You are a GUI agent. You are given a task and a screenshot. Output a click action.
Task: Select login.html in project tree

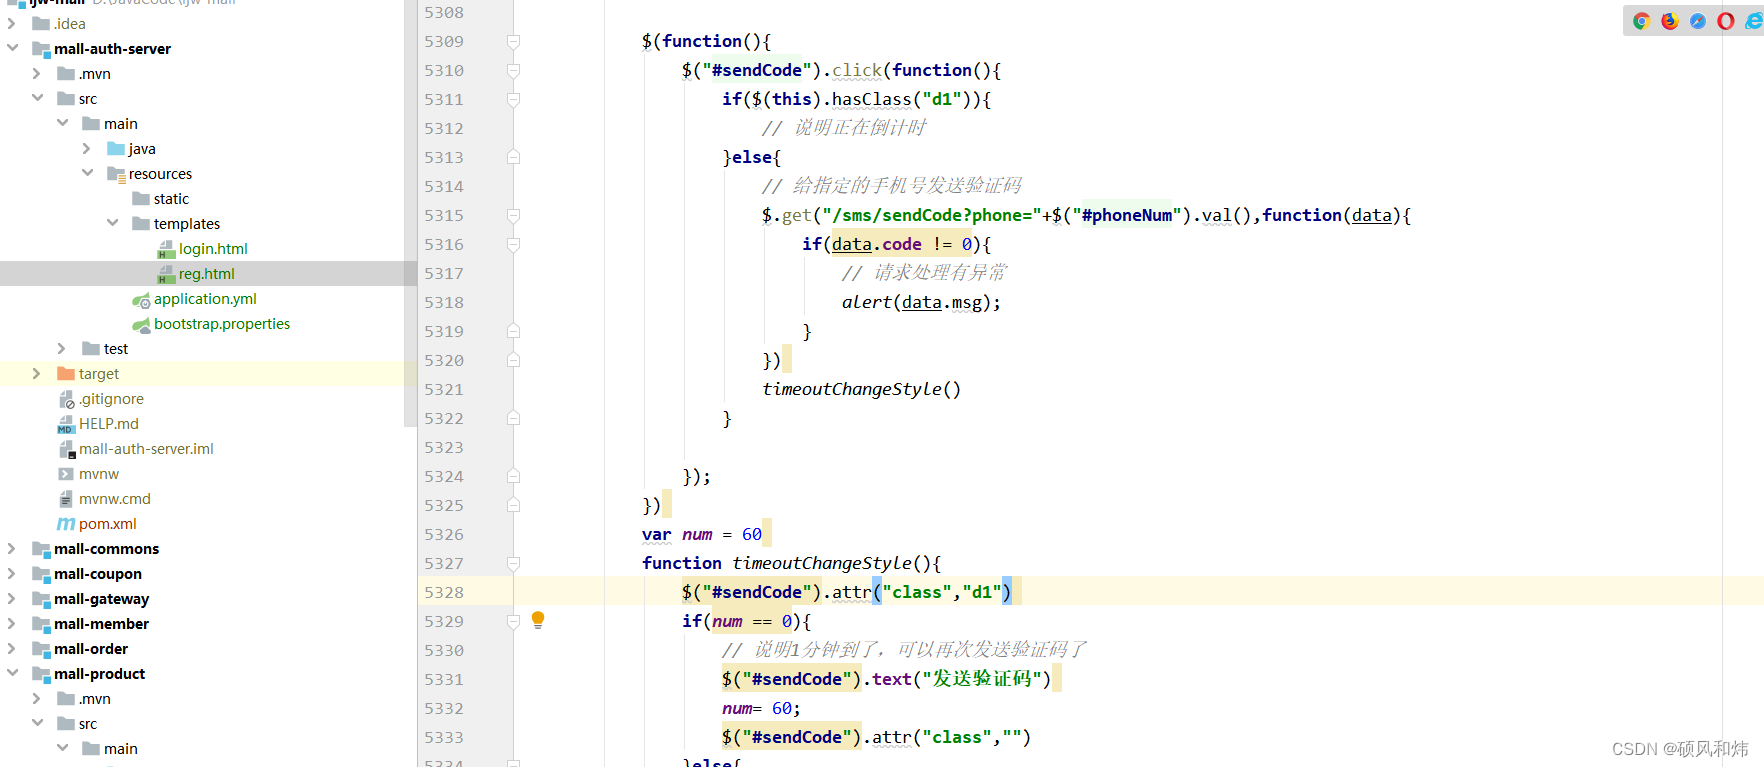(x=213, y=249)
